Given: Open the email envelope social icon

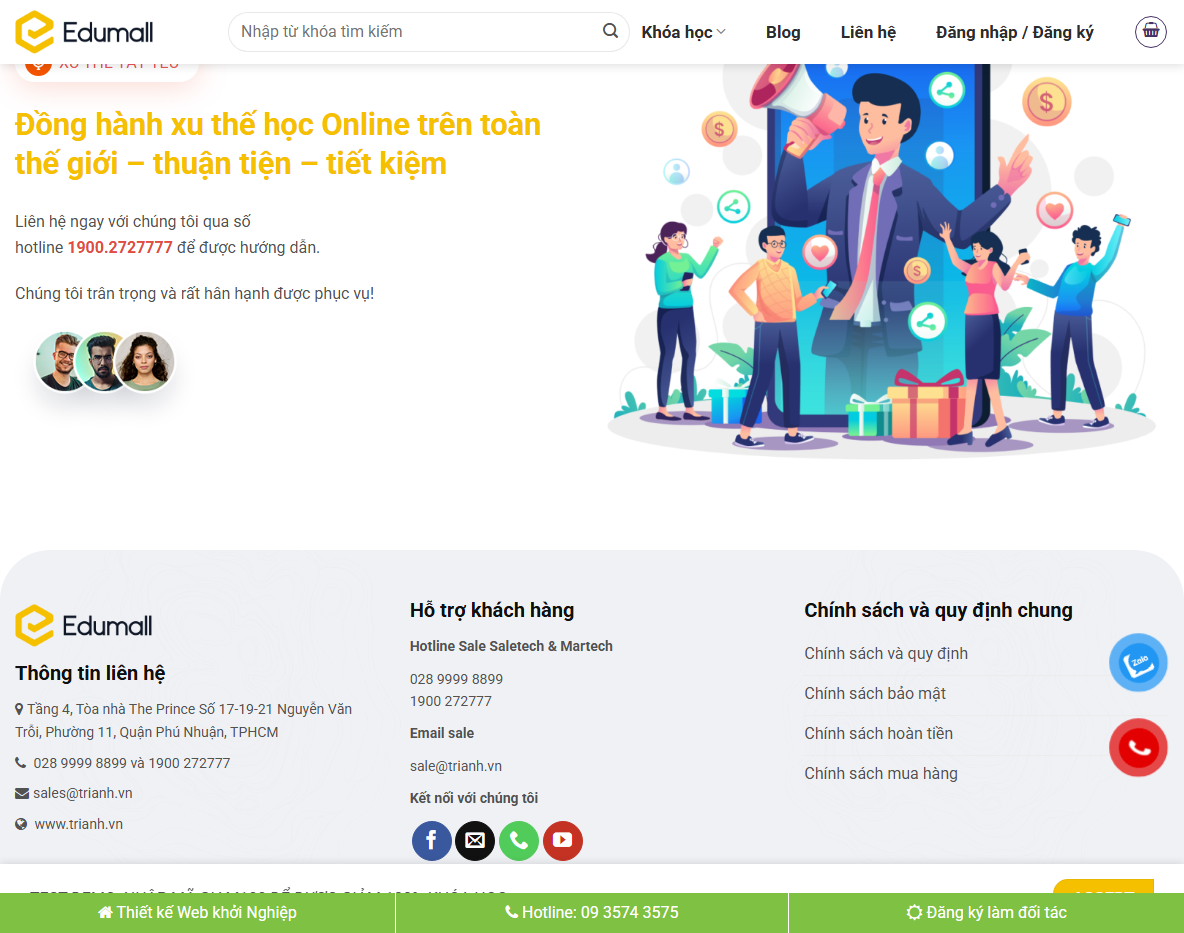Looking at the screenshot, I should [475, 841].
